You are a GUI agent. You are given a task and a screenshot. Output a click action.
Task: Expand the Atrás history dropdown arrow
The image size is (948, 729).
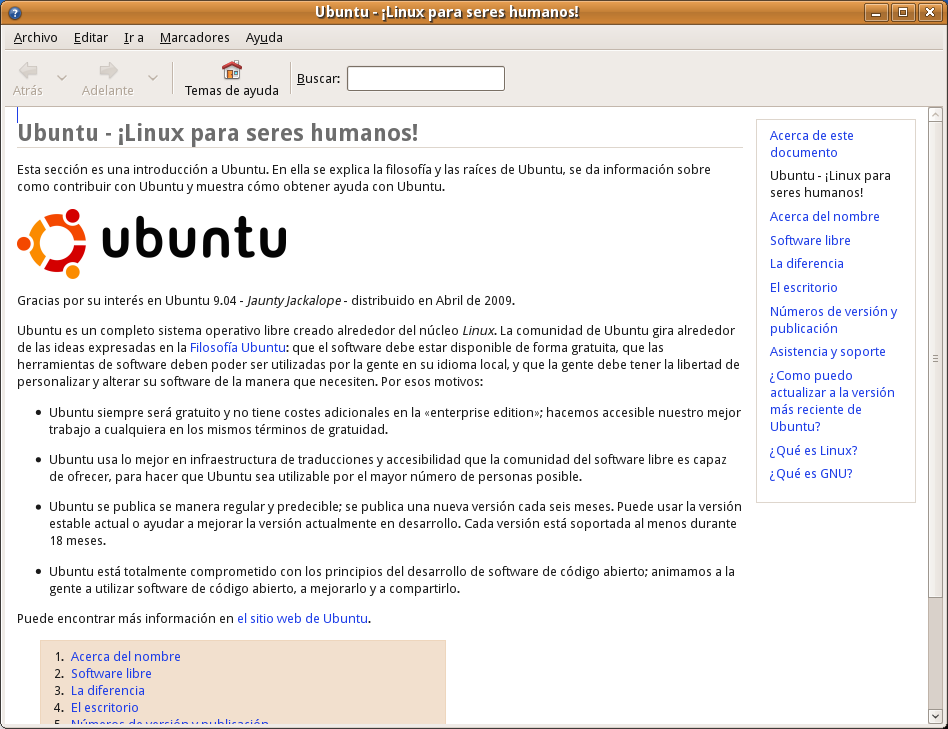[62, 78]
